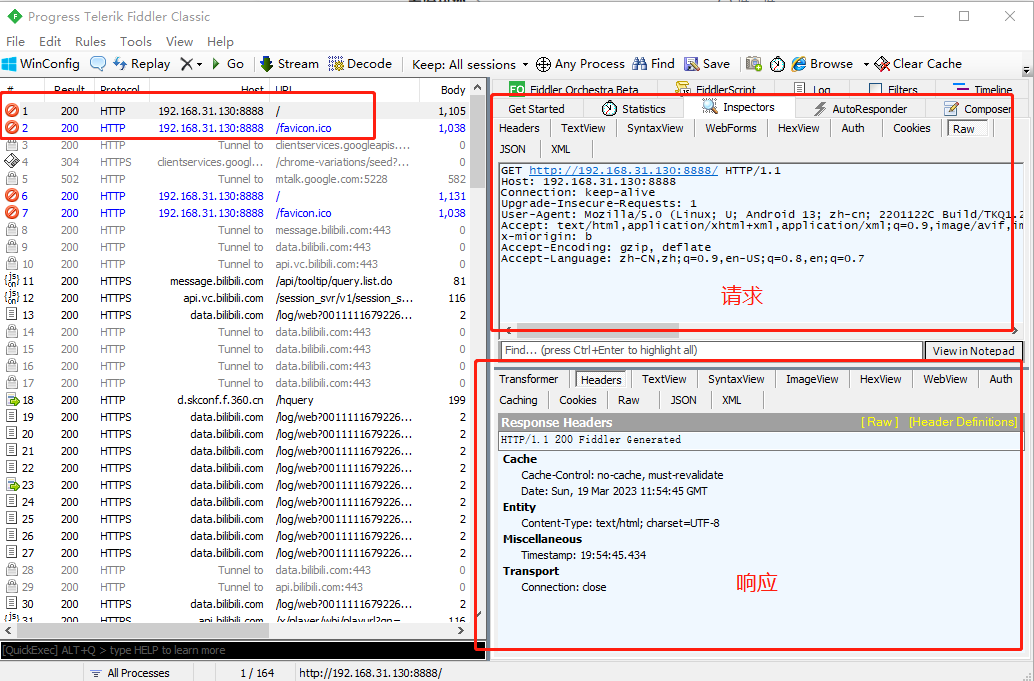1034x681 pixels.
Task: Select the mtalk.google.com:5228 tunnel session
Action: (237, 179)
